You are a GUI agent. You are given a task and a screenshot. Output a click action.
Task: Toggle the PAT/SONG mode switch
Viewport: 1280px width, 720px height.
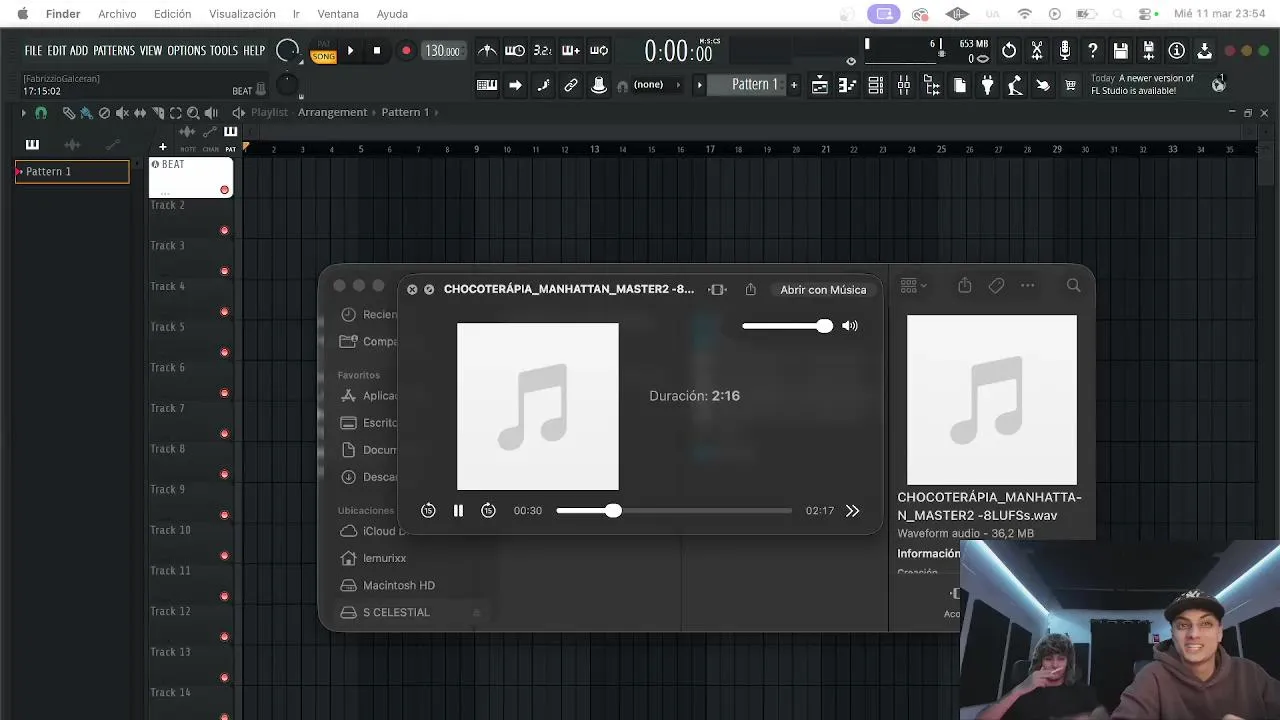(324, 52)
